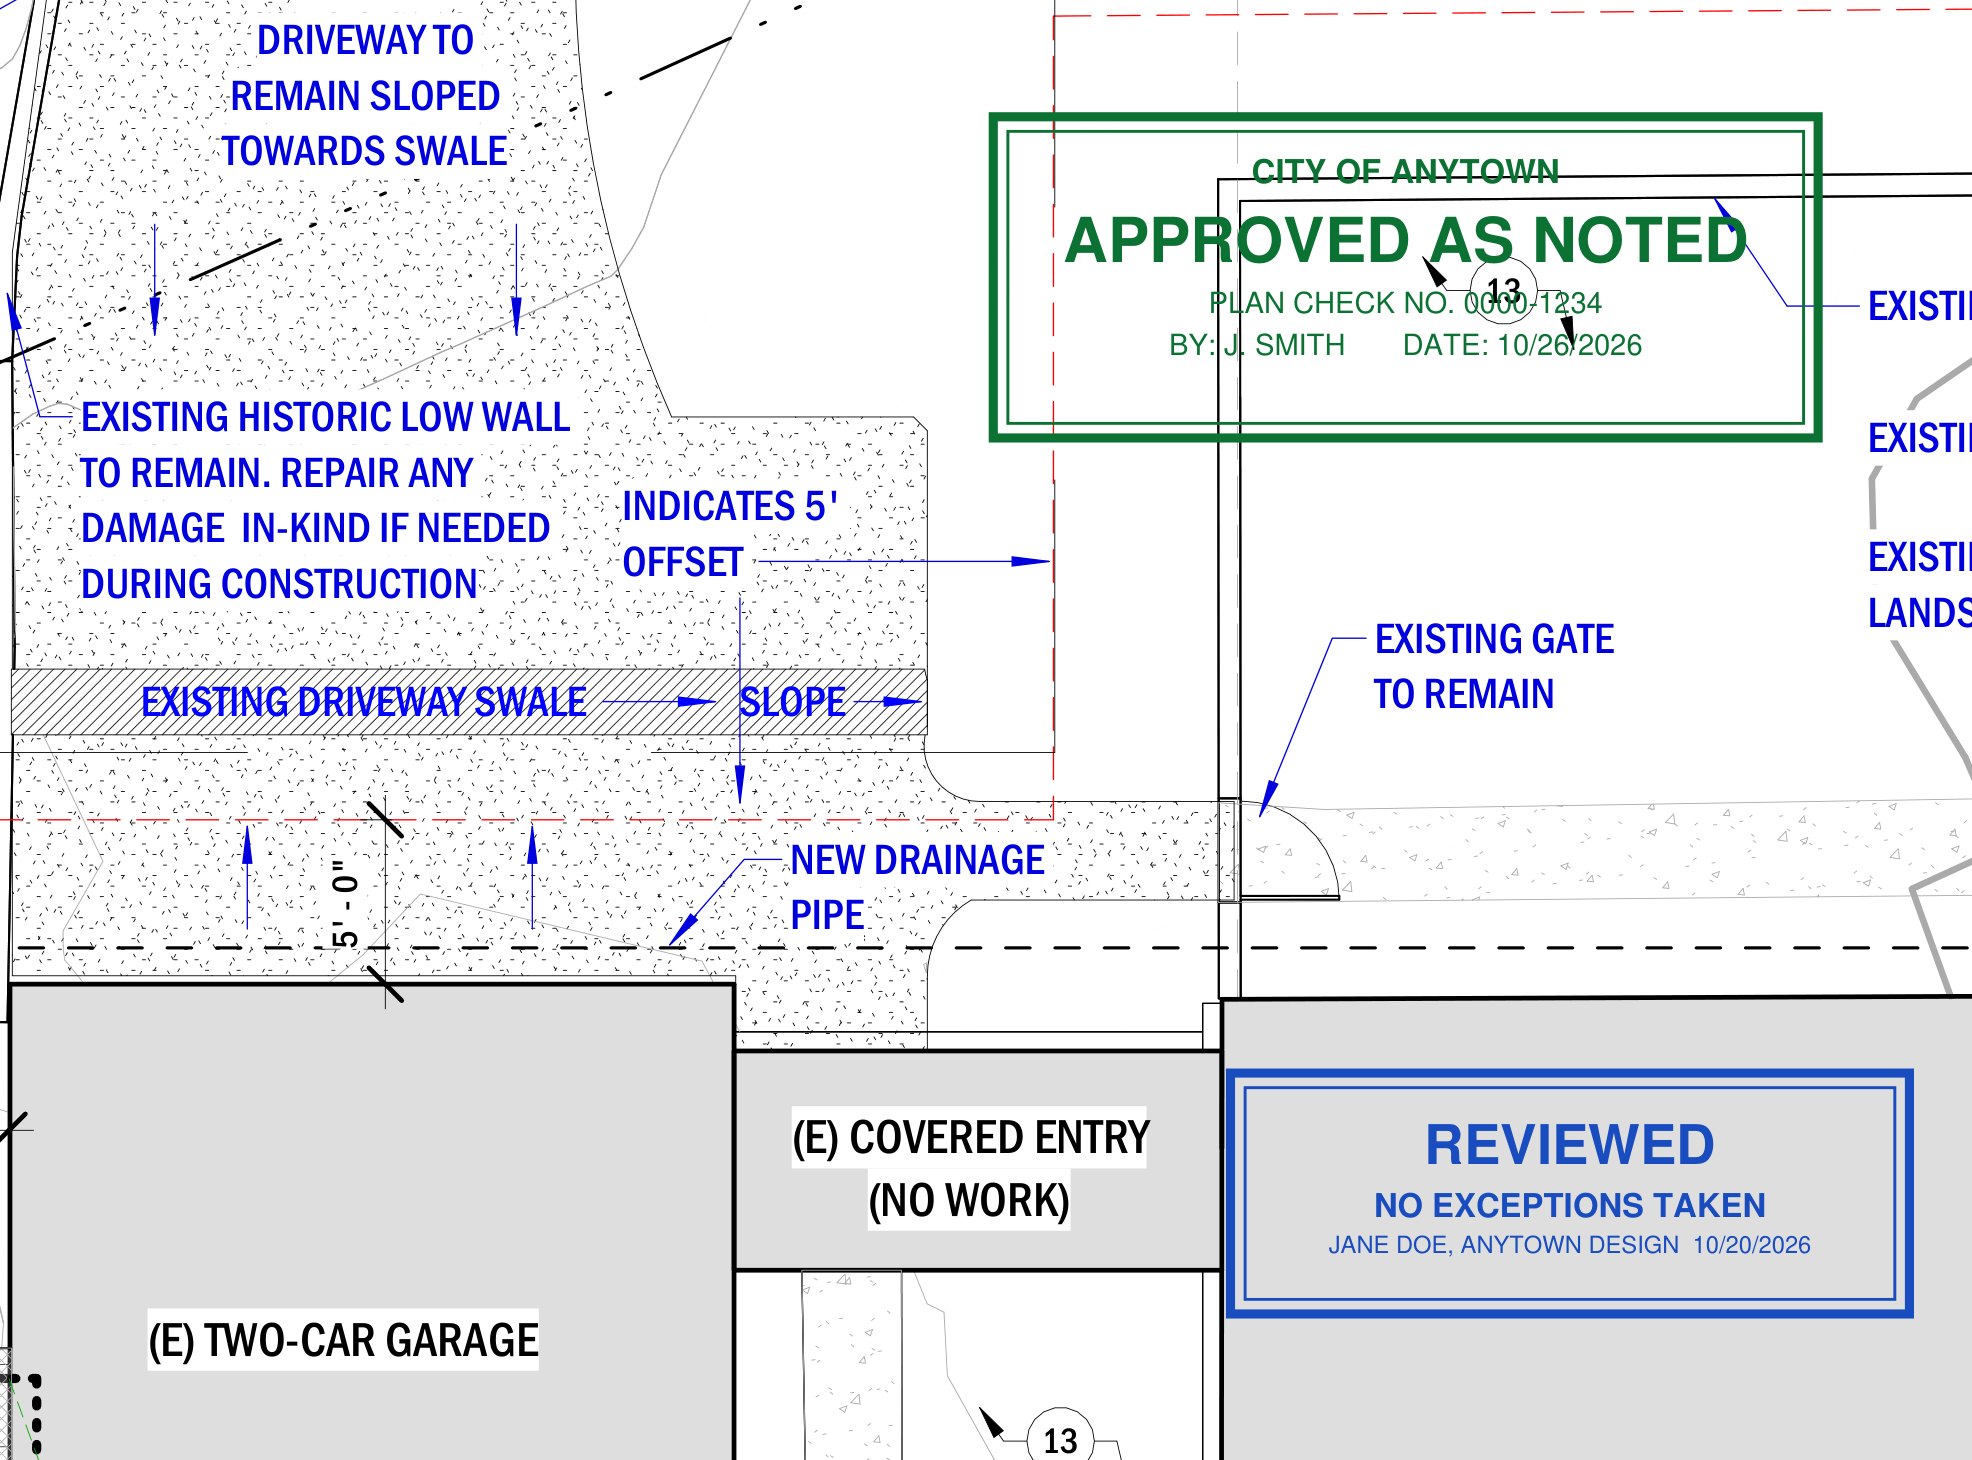Image resolution: width=1972 pixels, height=1460 pixels.
Task: Click keynote bubble 13 inside approval stamp
Action: point(1503,291)
